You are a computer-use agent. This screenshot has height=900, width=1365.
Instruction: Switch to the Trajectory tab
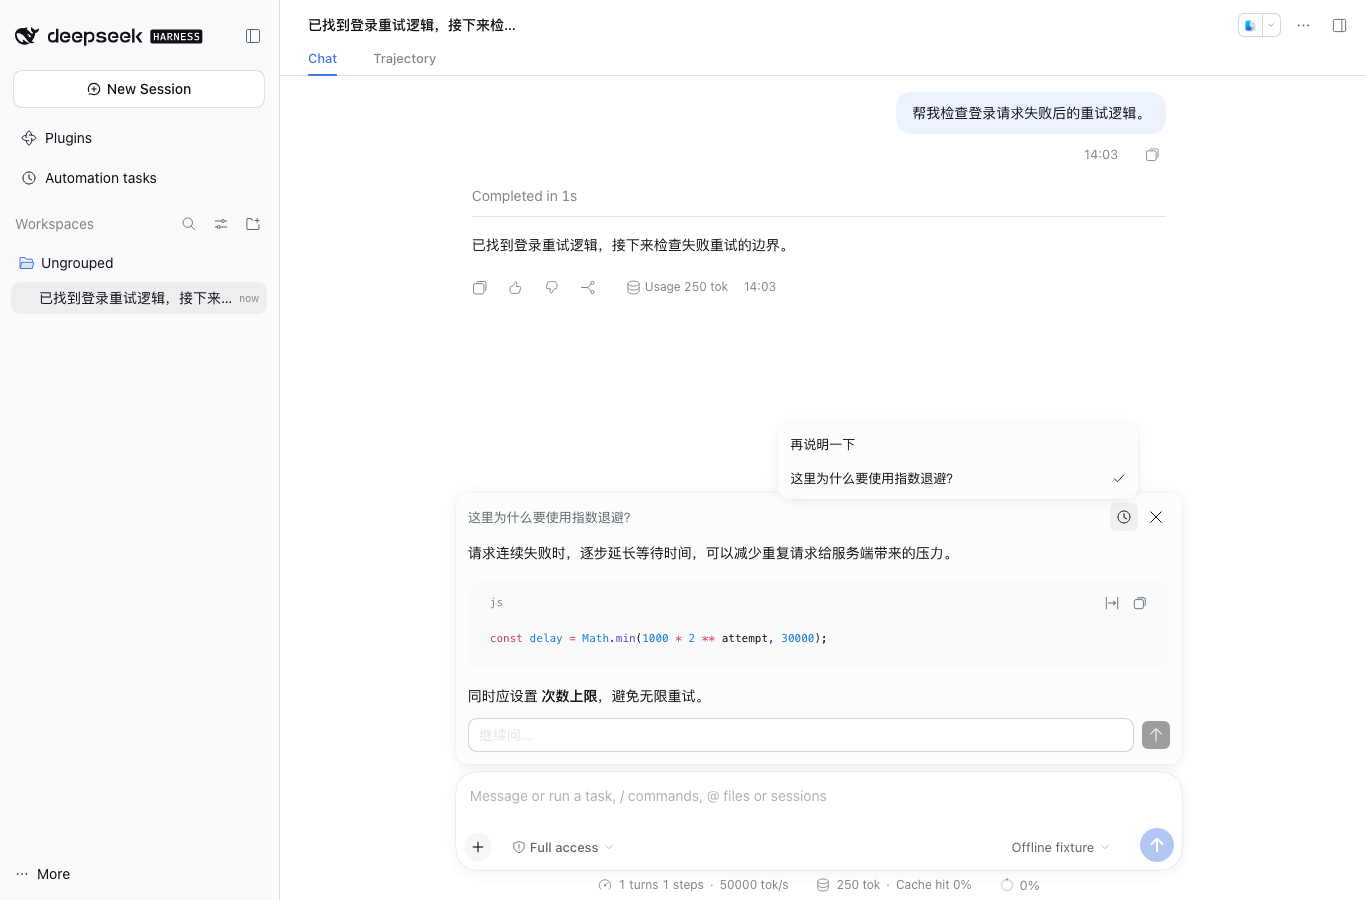[x=404, y=59]
